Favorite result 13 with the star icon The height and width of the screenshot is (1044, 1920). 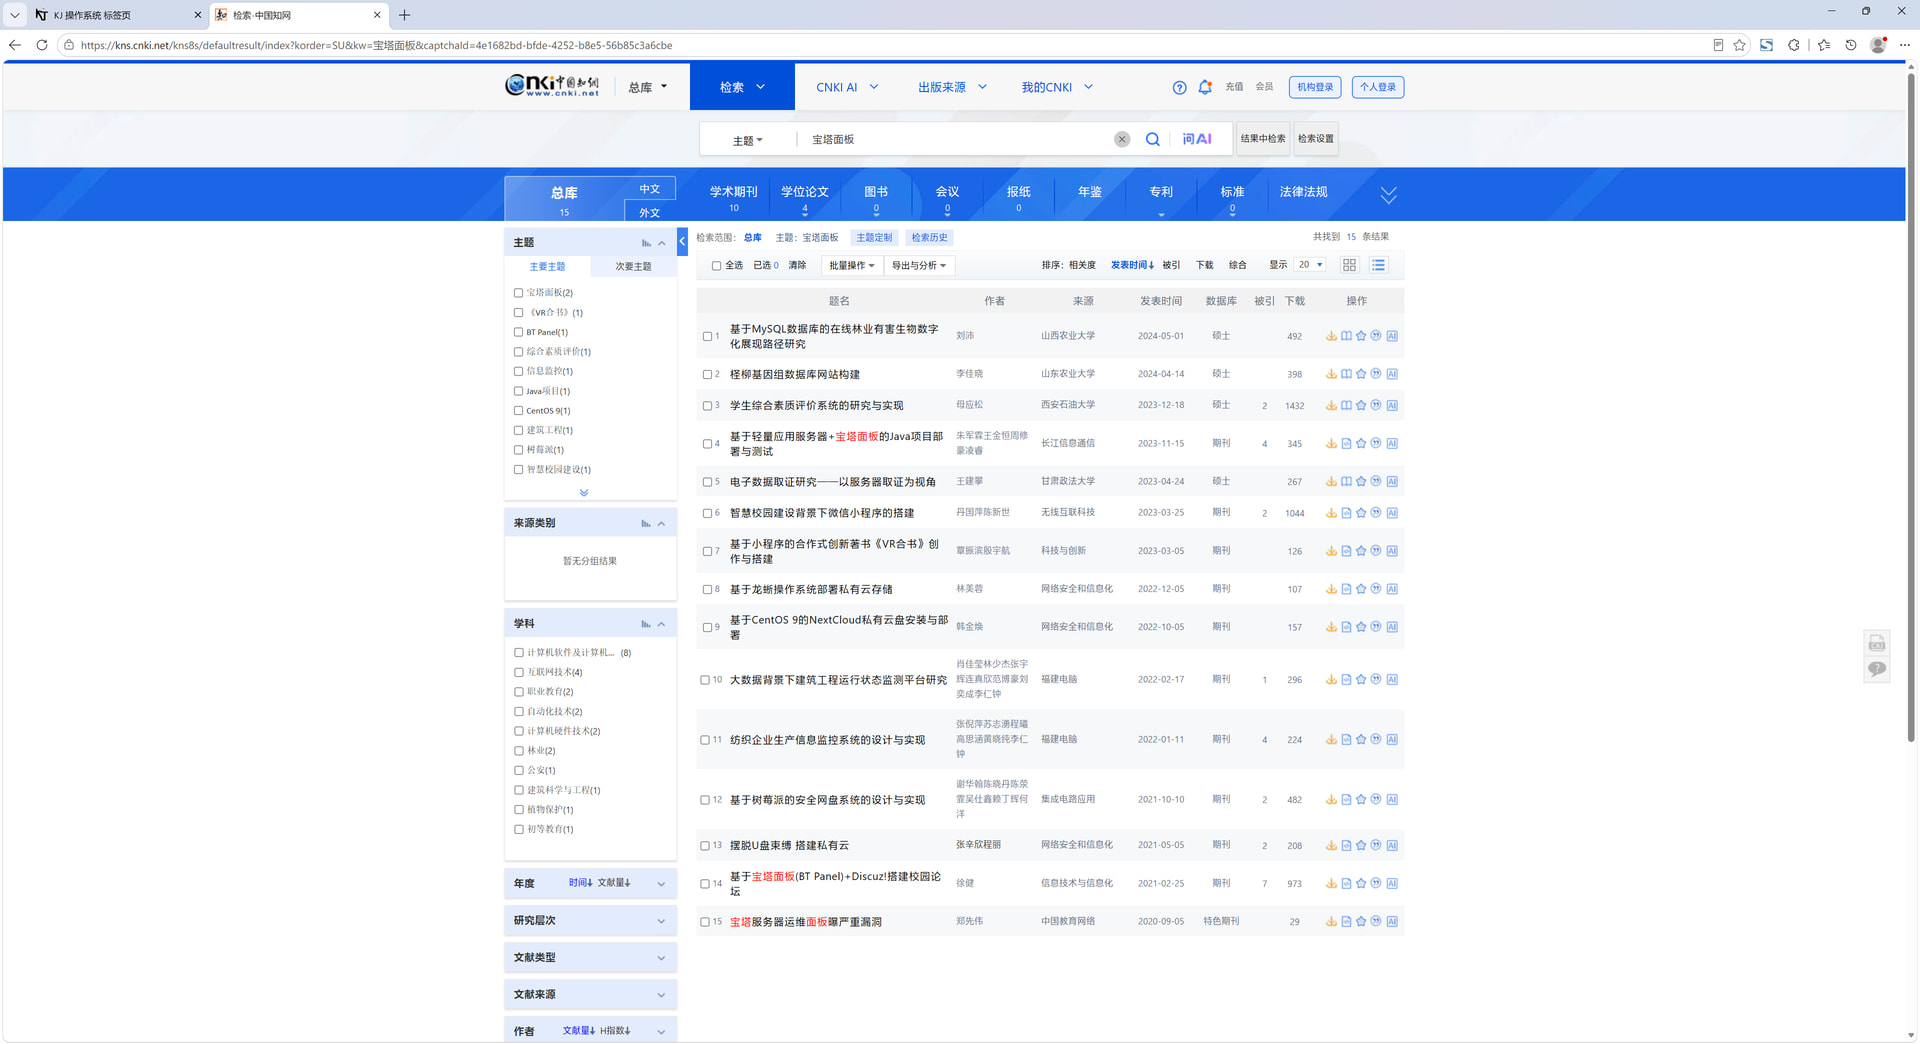[1361, 845]
